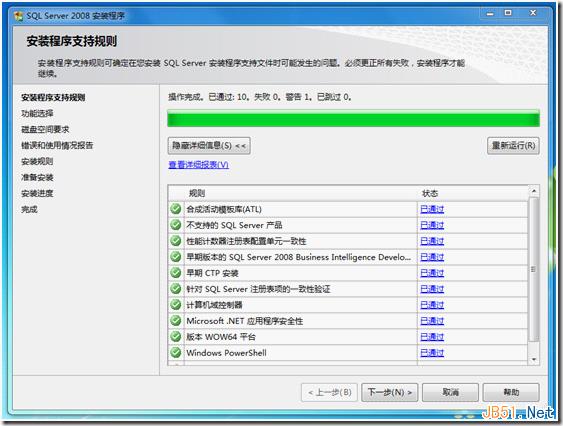563x426 pixels.
Task: Click rule text 版本 WOW64 平台
Action: coord(221,337)
